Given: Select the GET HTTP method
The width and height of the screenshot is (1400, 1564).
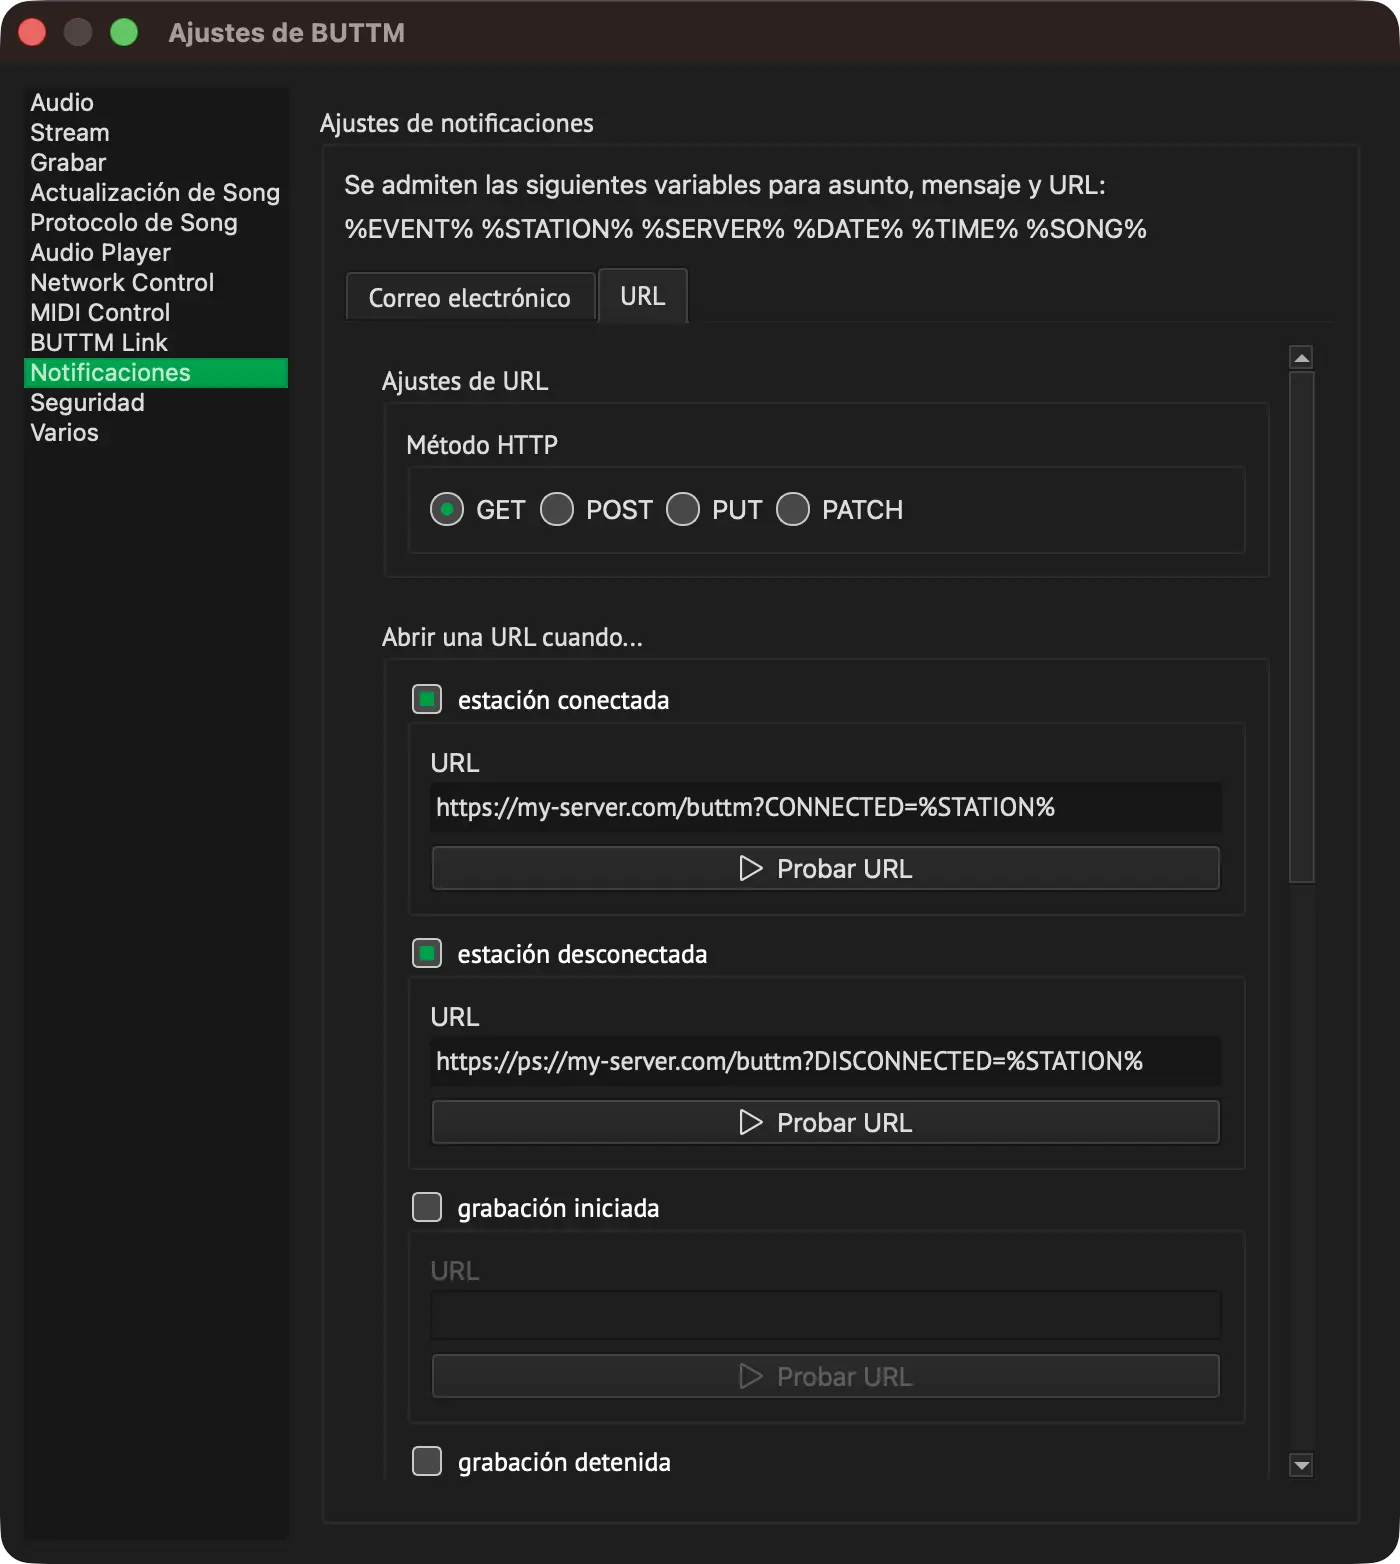Looking at the screenshot, I should [x=446, y=510].
